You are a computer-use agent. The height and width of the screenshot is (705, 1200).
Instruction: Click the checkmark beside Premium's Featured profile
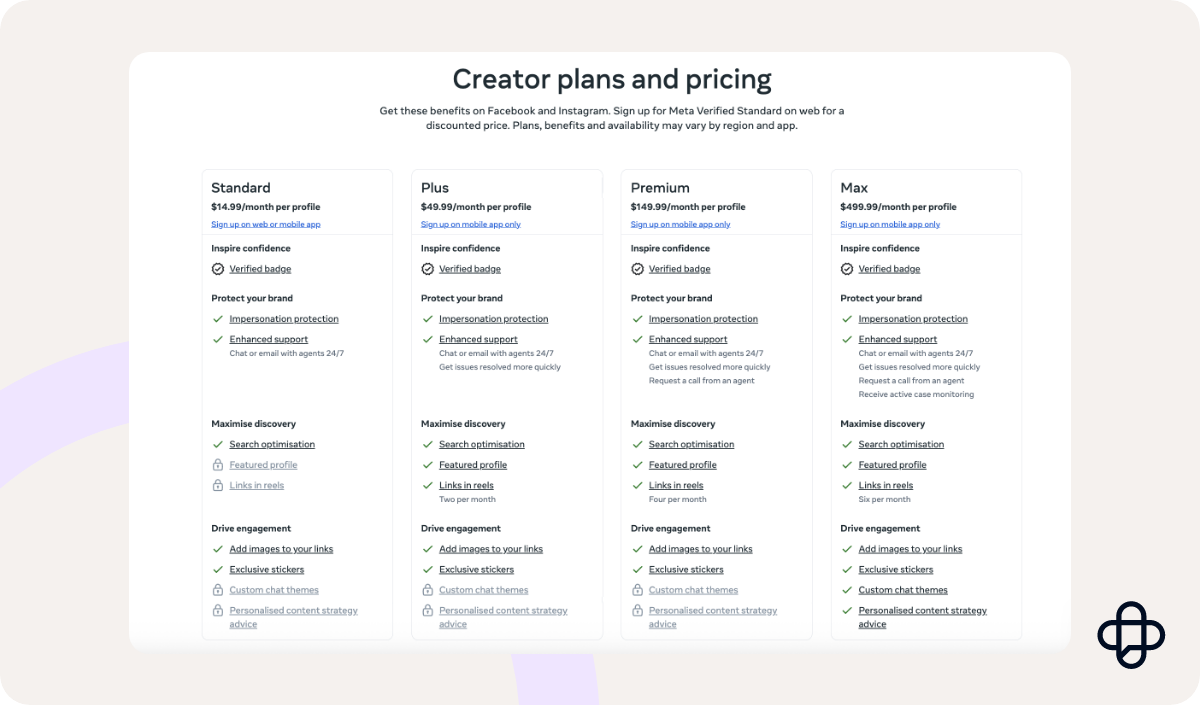click(638, 465)
